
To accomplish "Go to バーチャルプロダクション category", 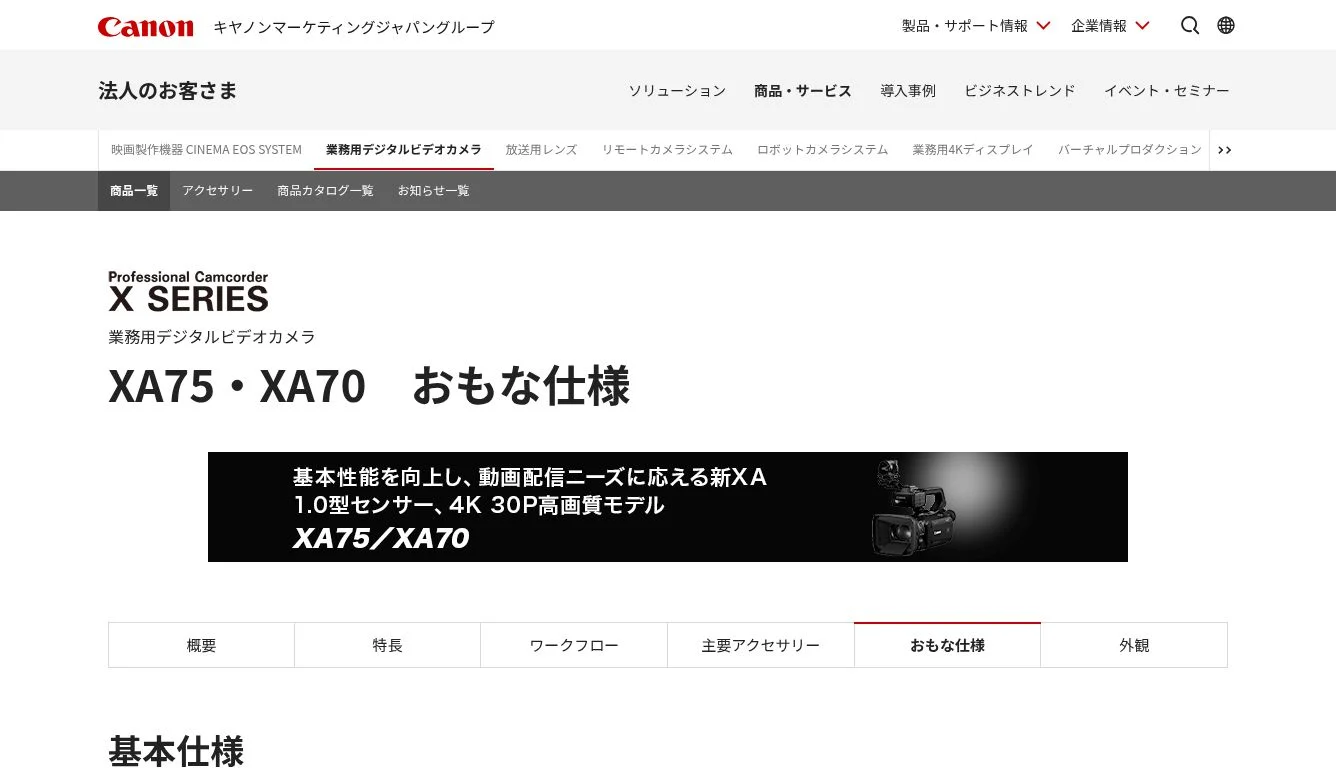I will [x=1130, y=150].
